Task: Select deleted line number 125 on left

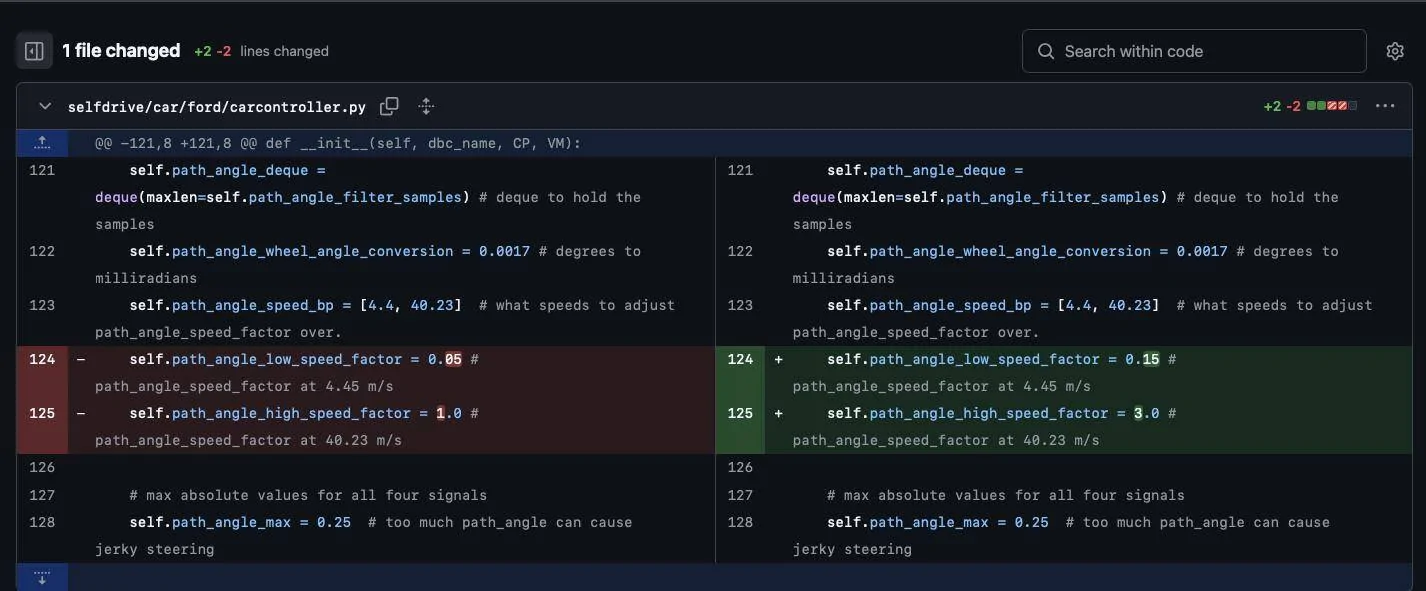Action: tap(42, 413)
